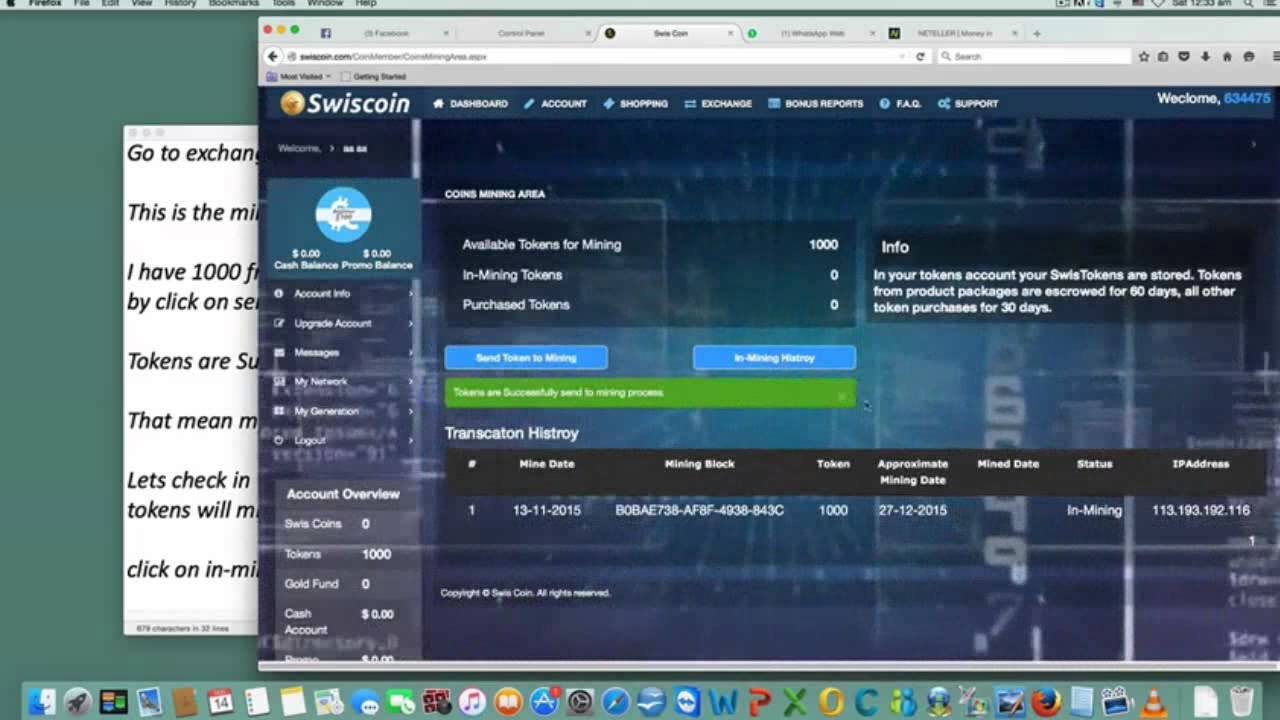Open the Tools menu in the menu bar
1280x720 pixels.
tap(283, 4)
